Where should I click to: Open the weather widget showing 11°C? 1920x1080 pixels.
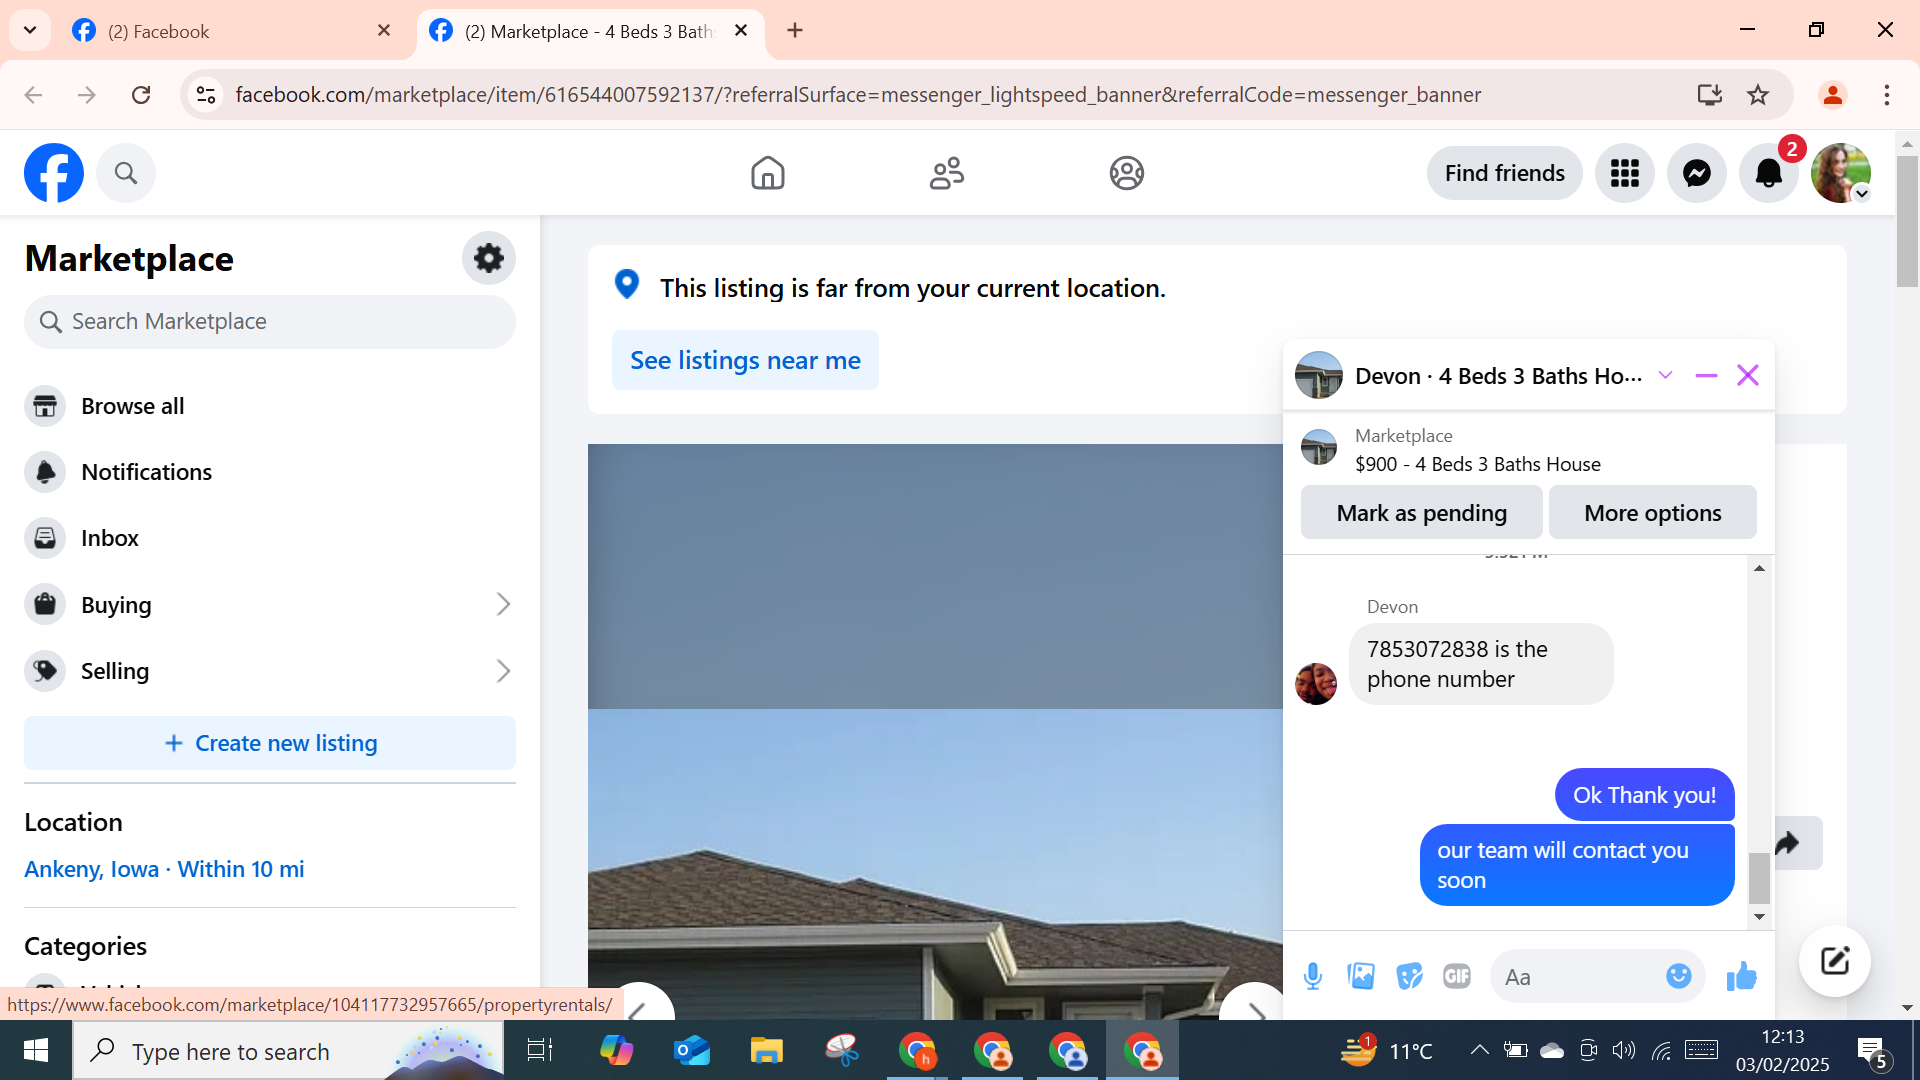pyautogui.click(x=1386, y=1051)
